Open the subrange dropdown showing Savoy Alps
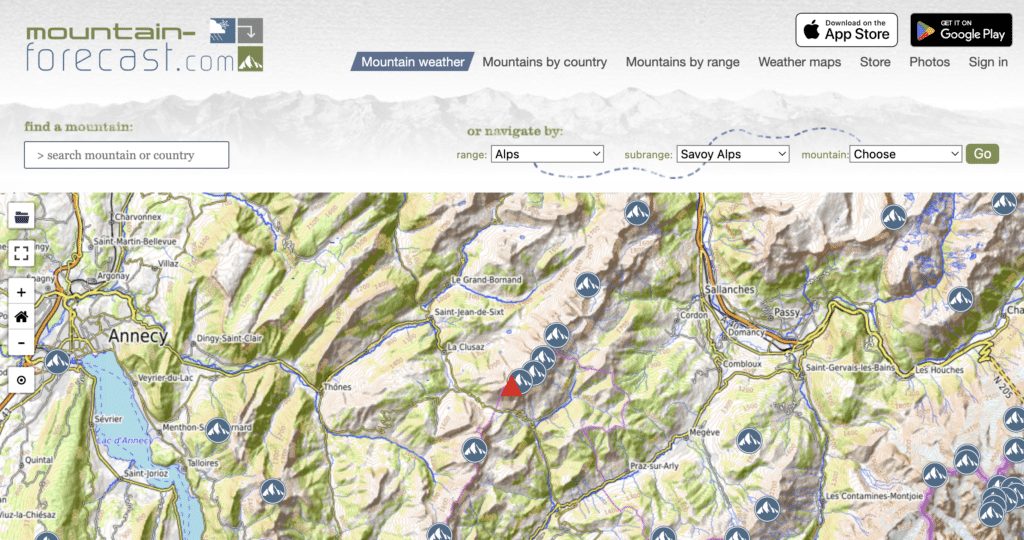The height and width of the screenshot is (540, 1024). pyautogui.click(x=733, y=154)
